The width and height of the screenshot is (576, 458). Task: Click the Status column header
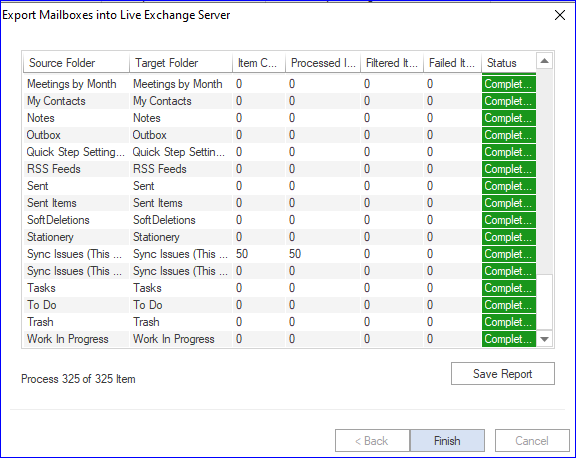pyautogui.click(x=509, y=63)
